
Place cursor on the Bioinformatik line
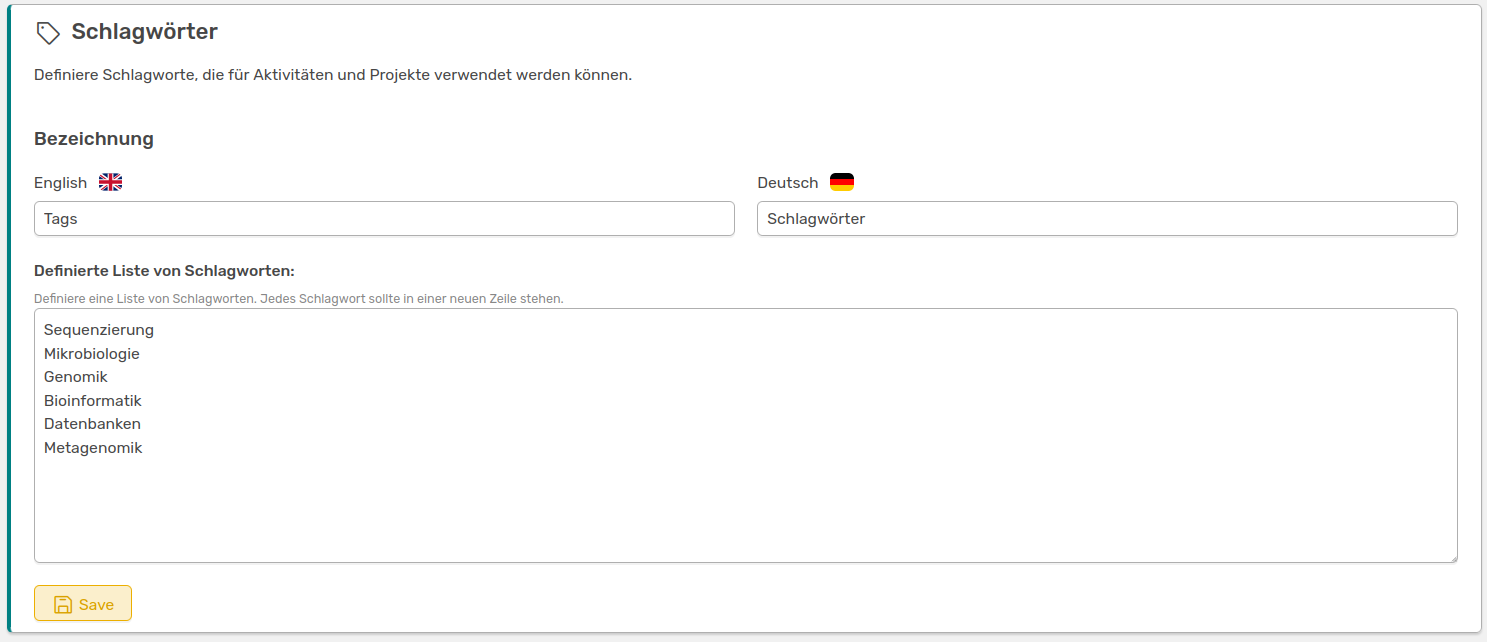point(93,401)
